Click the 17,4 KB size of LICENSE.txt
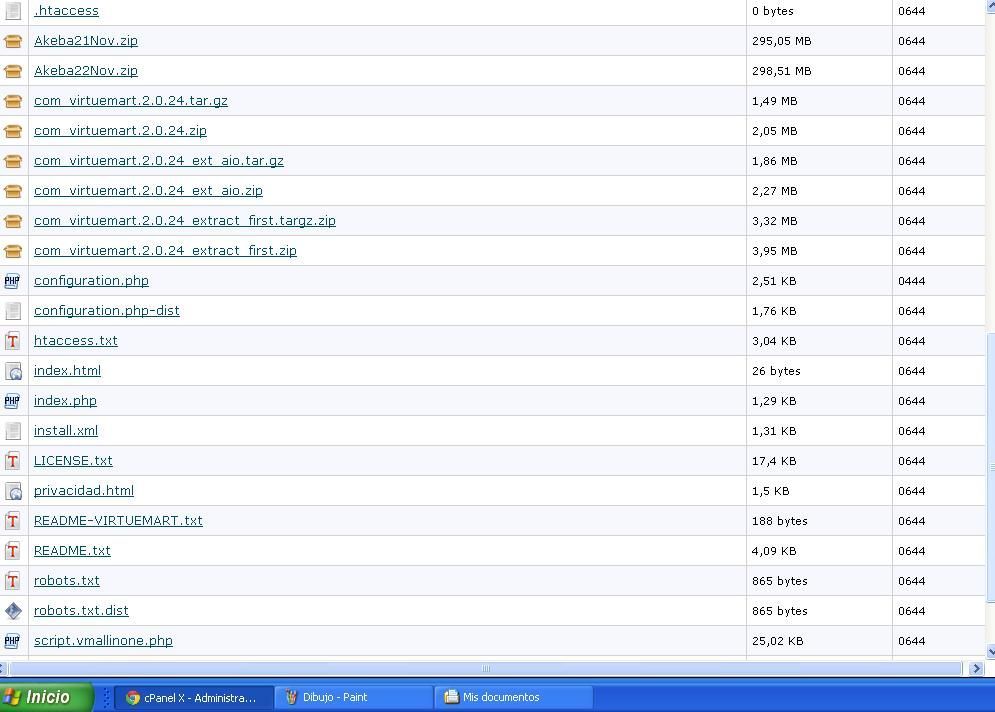Screen dimensions: 995x712 pos(774,461)
